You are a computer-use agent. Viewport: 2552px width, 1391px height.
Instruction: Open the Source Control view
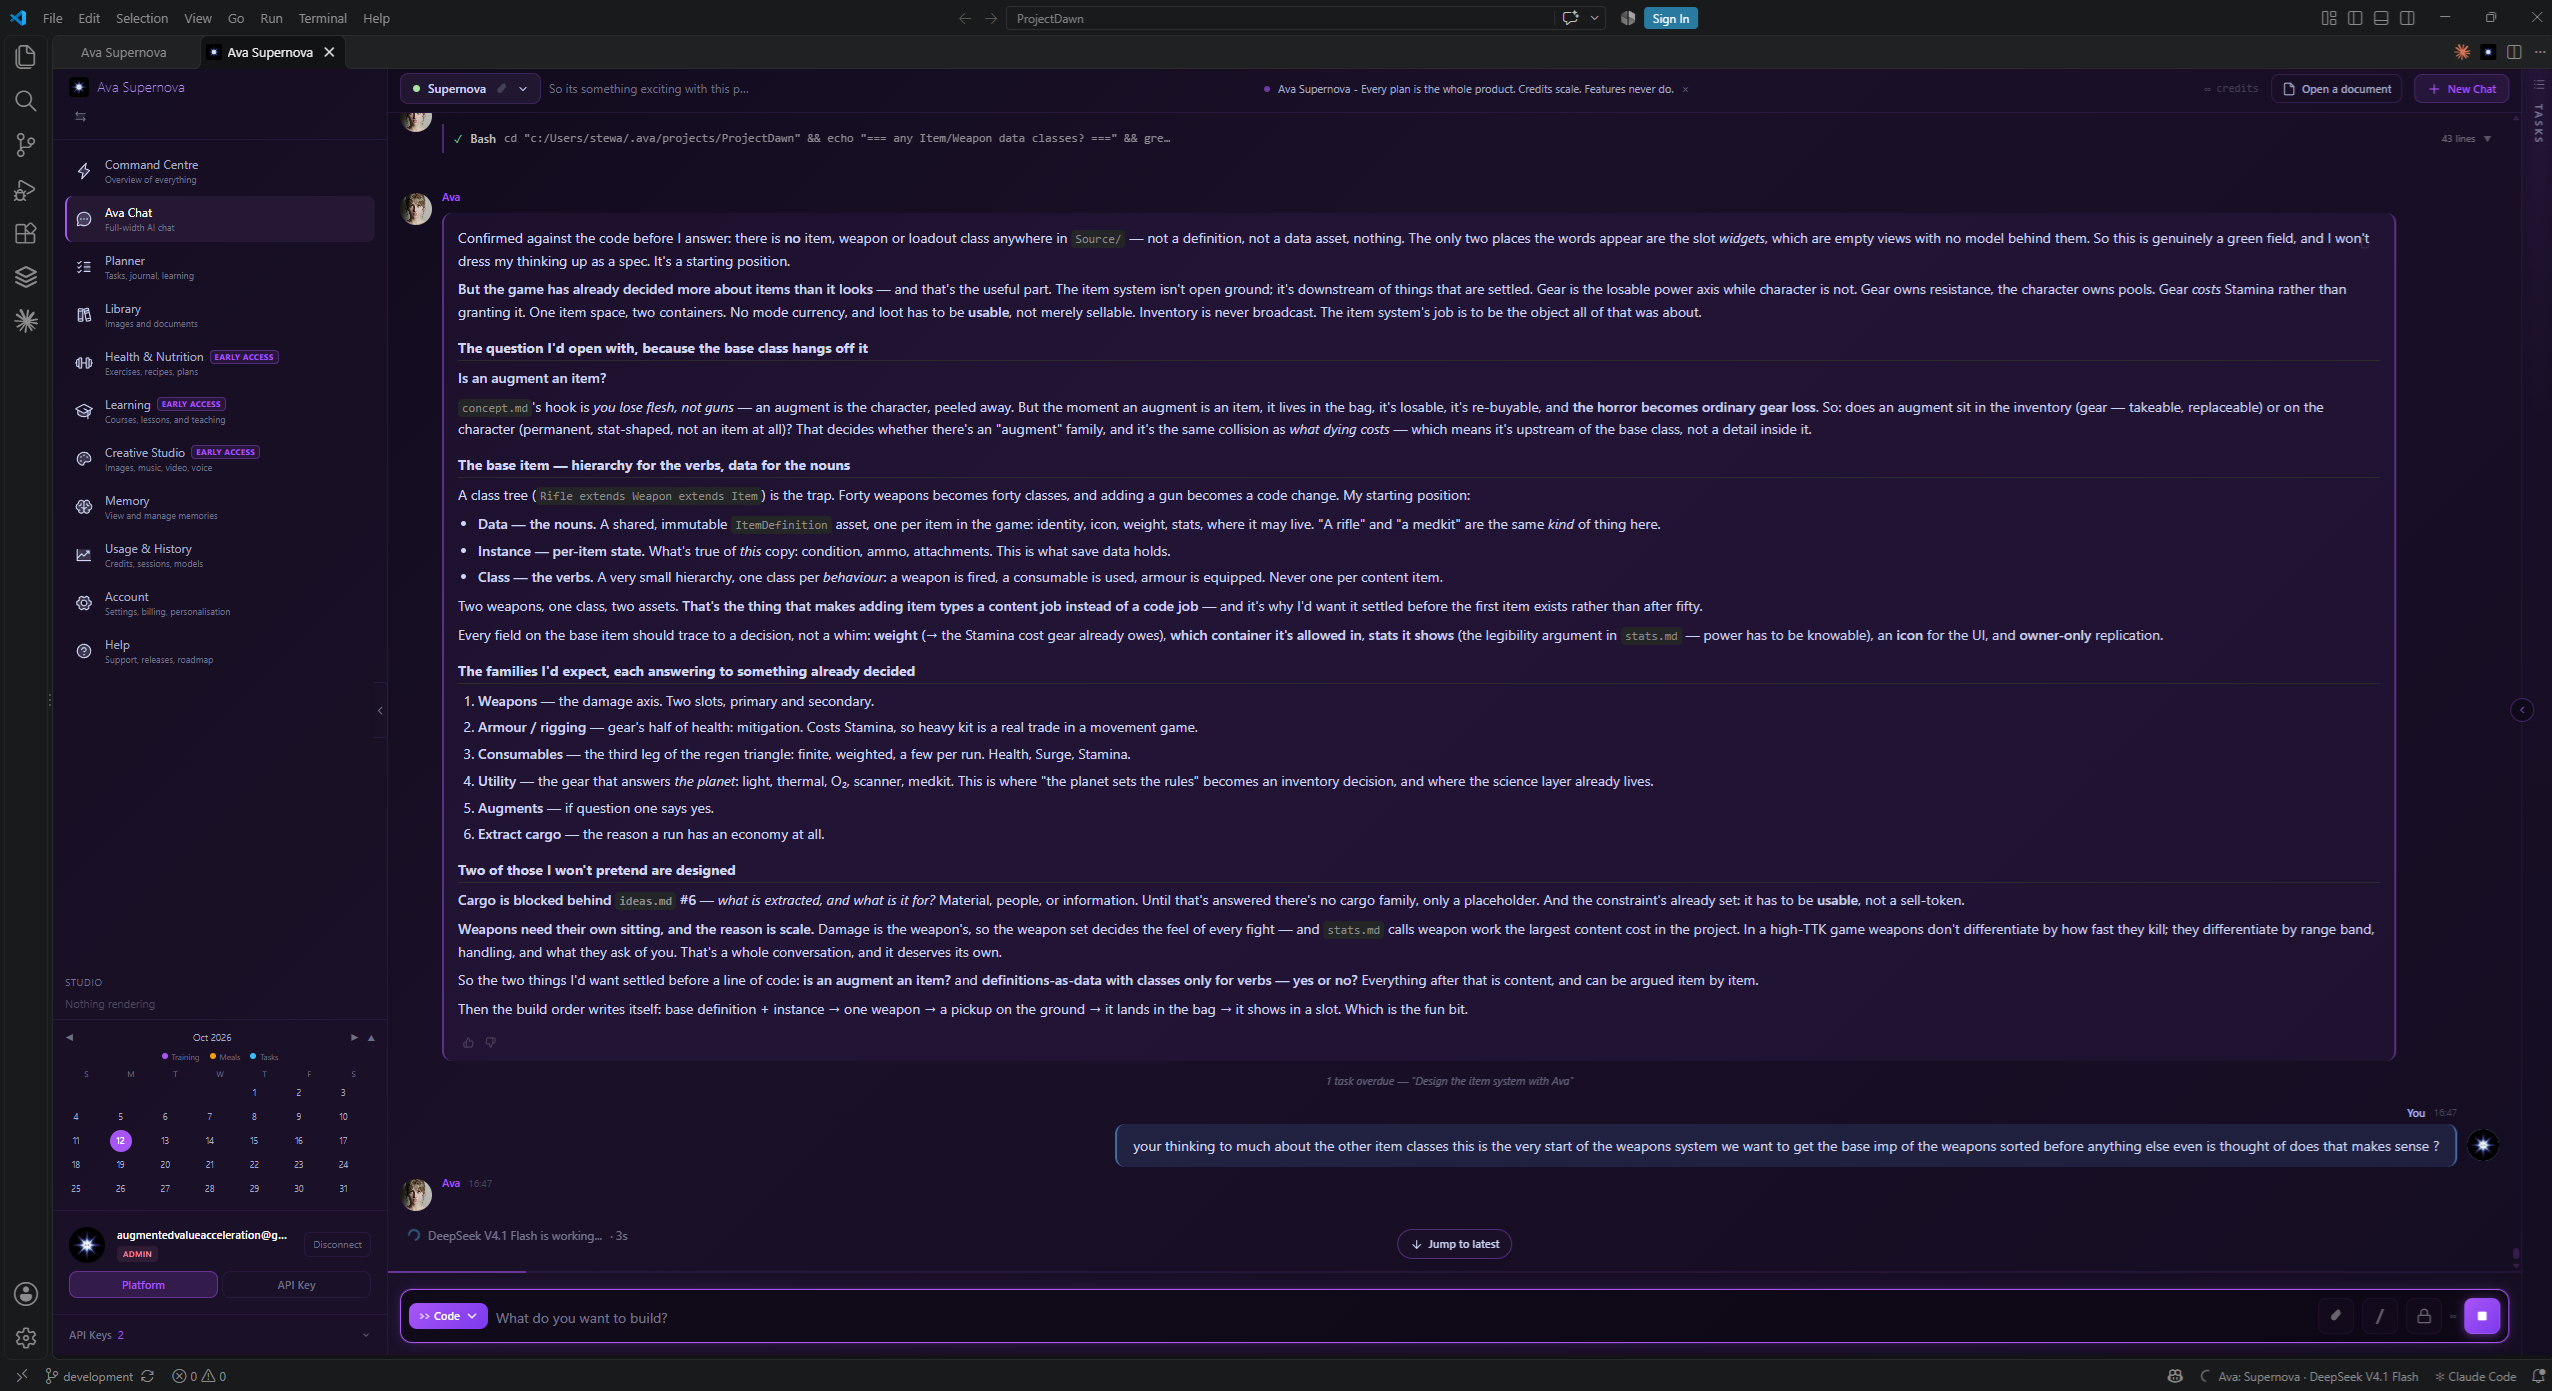[x=26, y=145]
